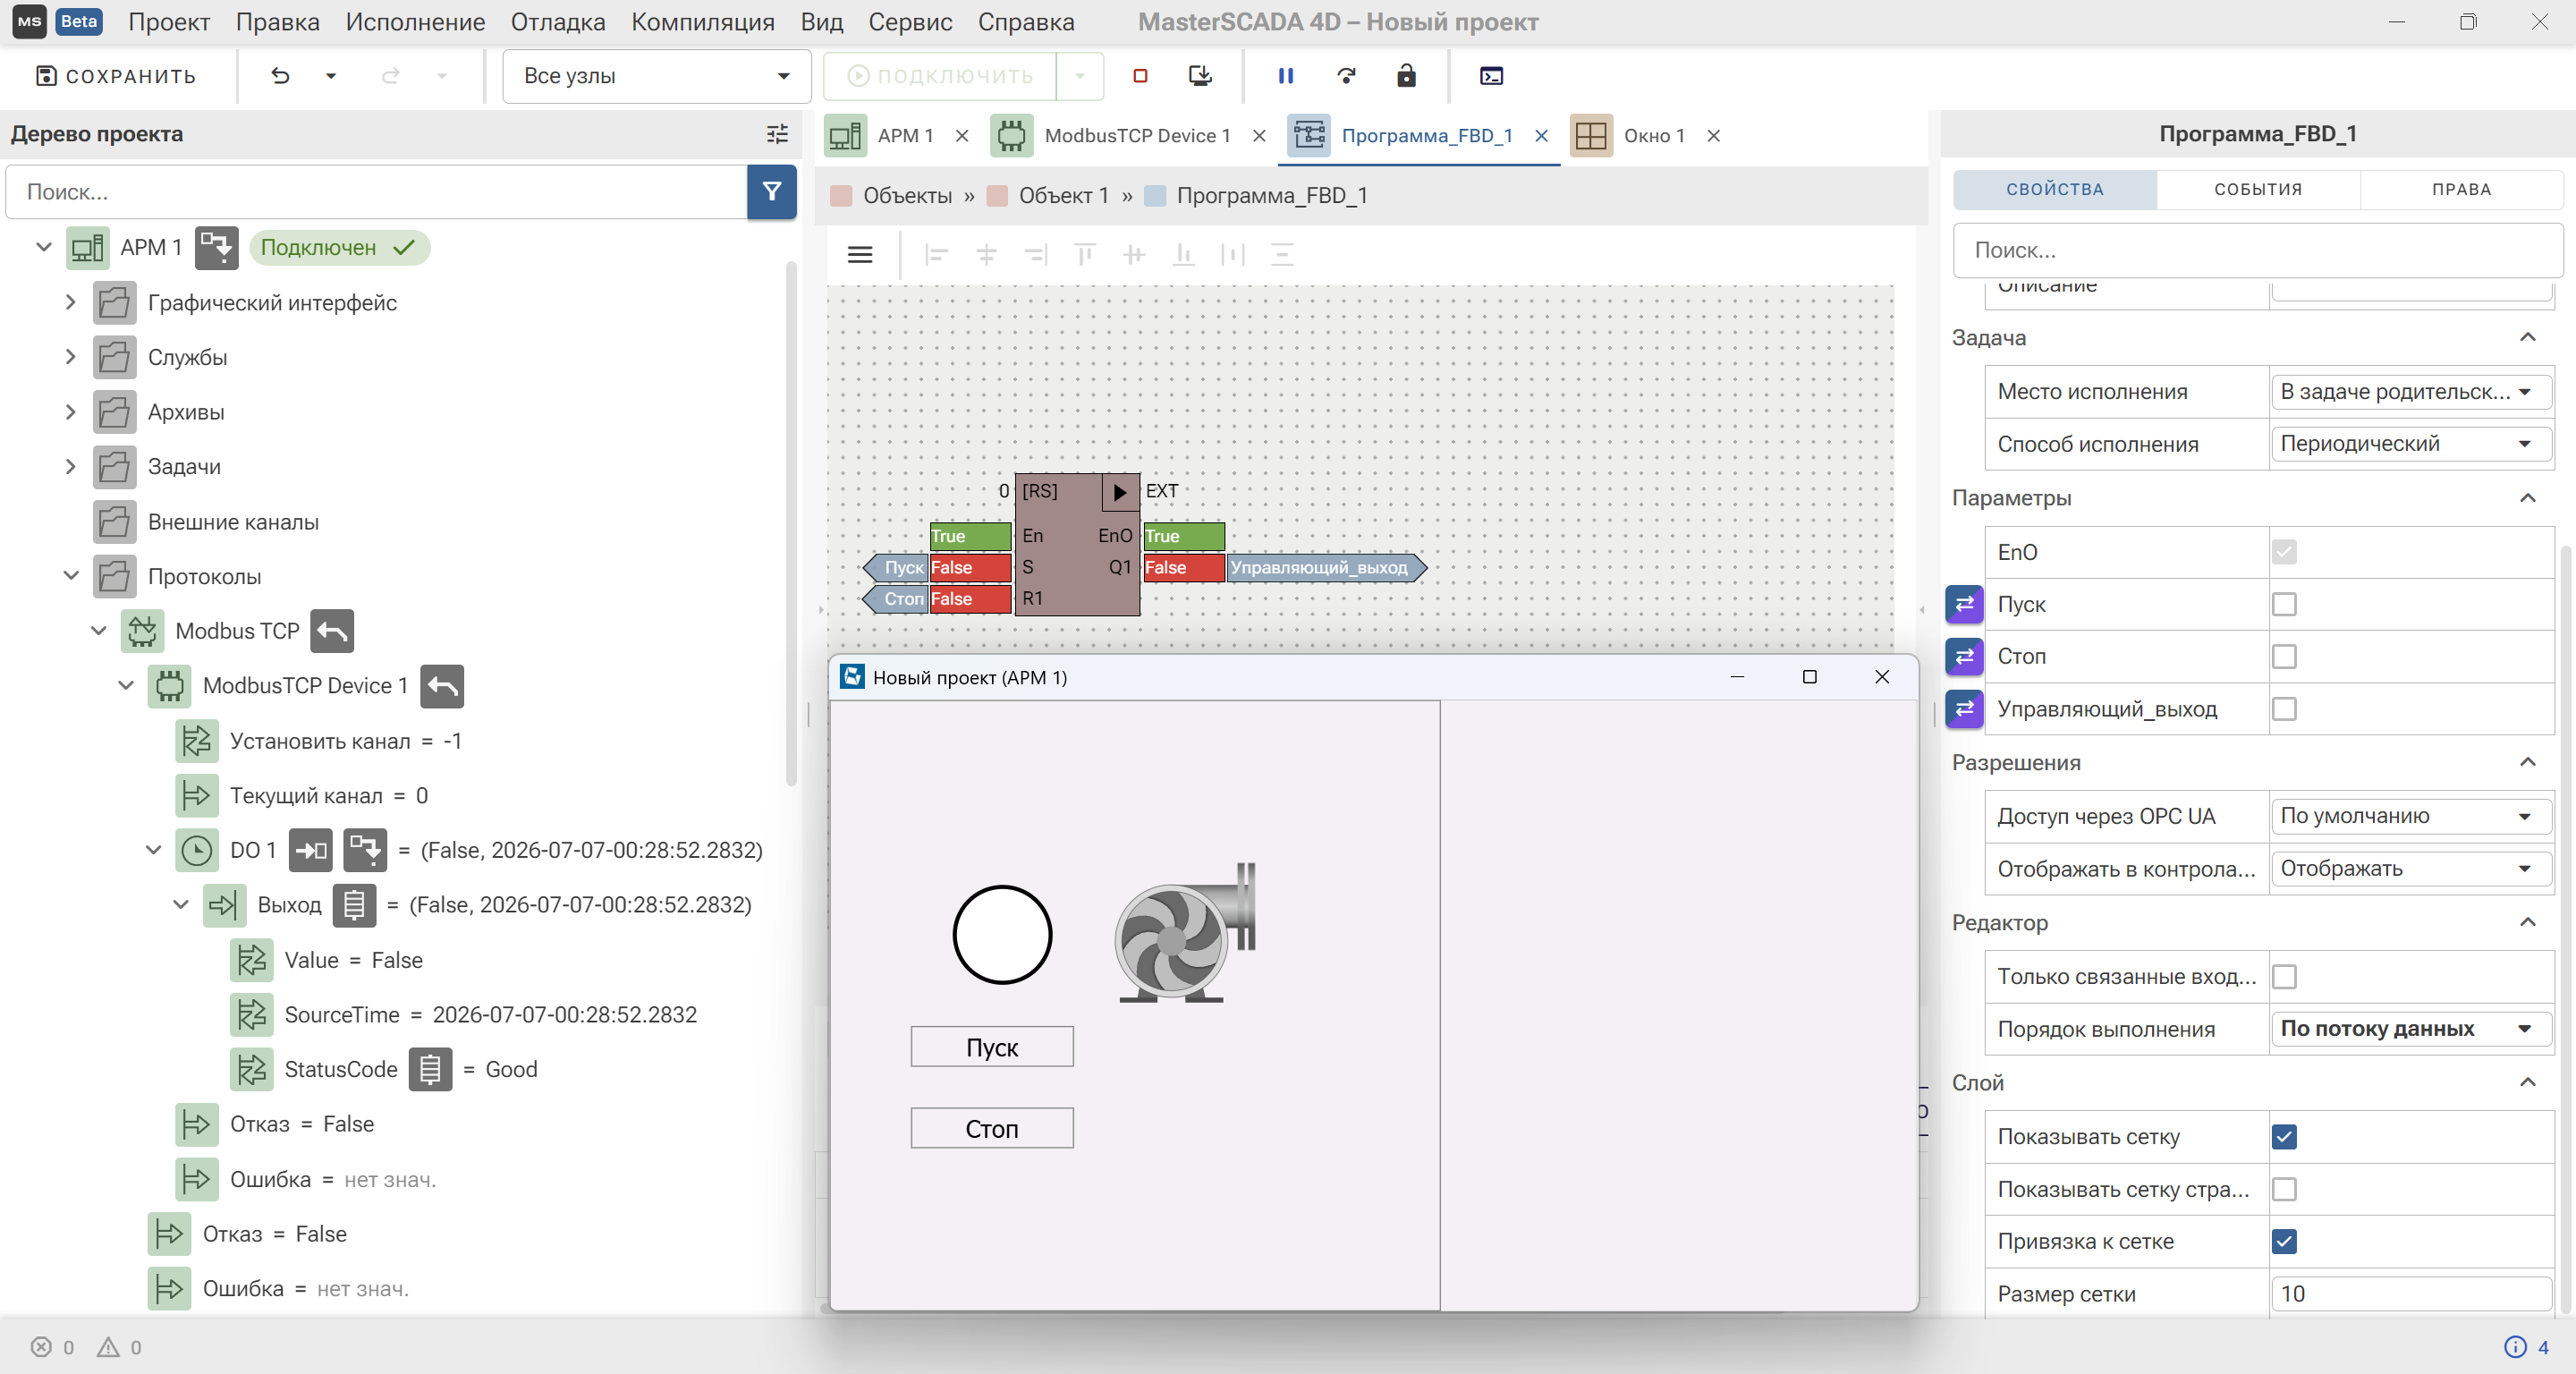Open the Проект menu

tap(169, 22)
